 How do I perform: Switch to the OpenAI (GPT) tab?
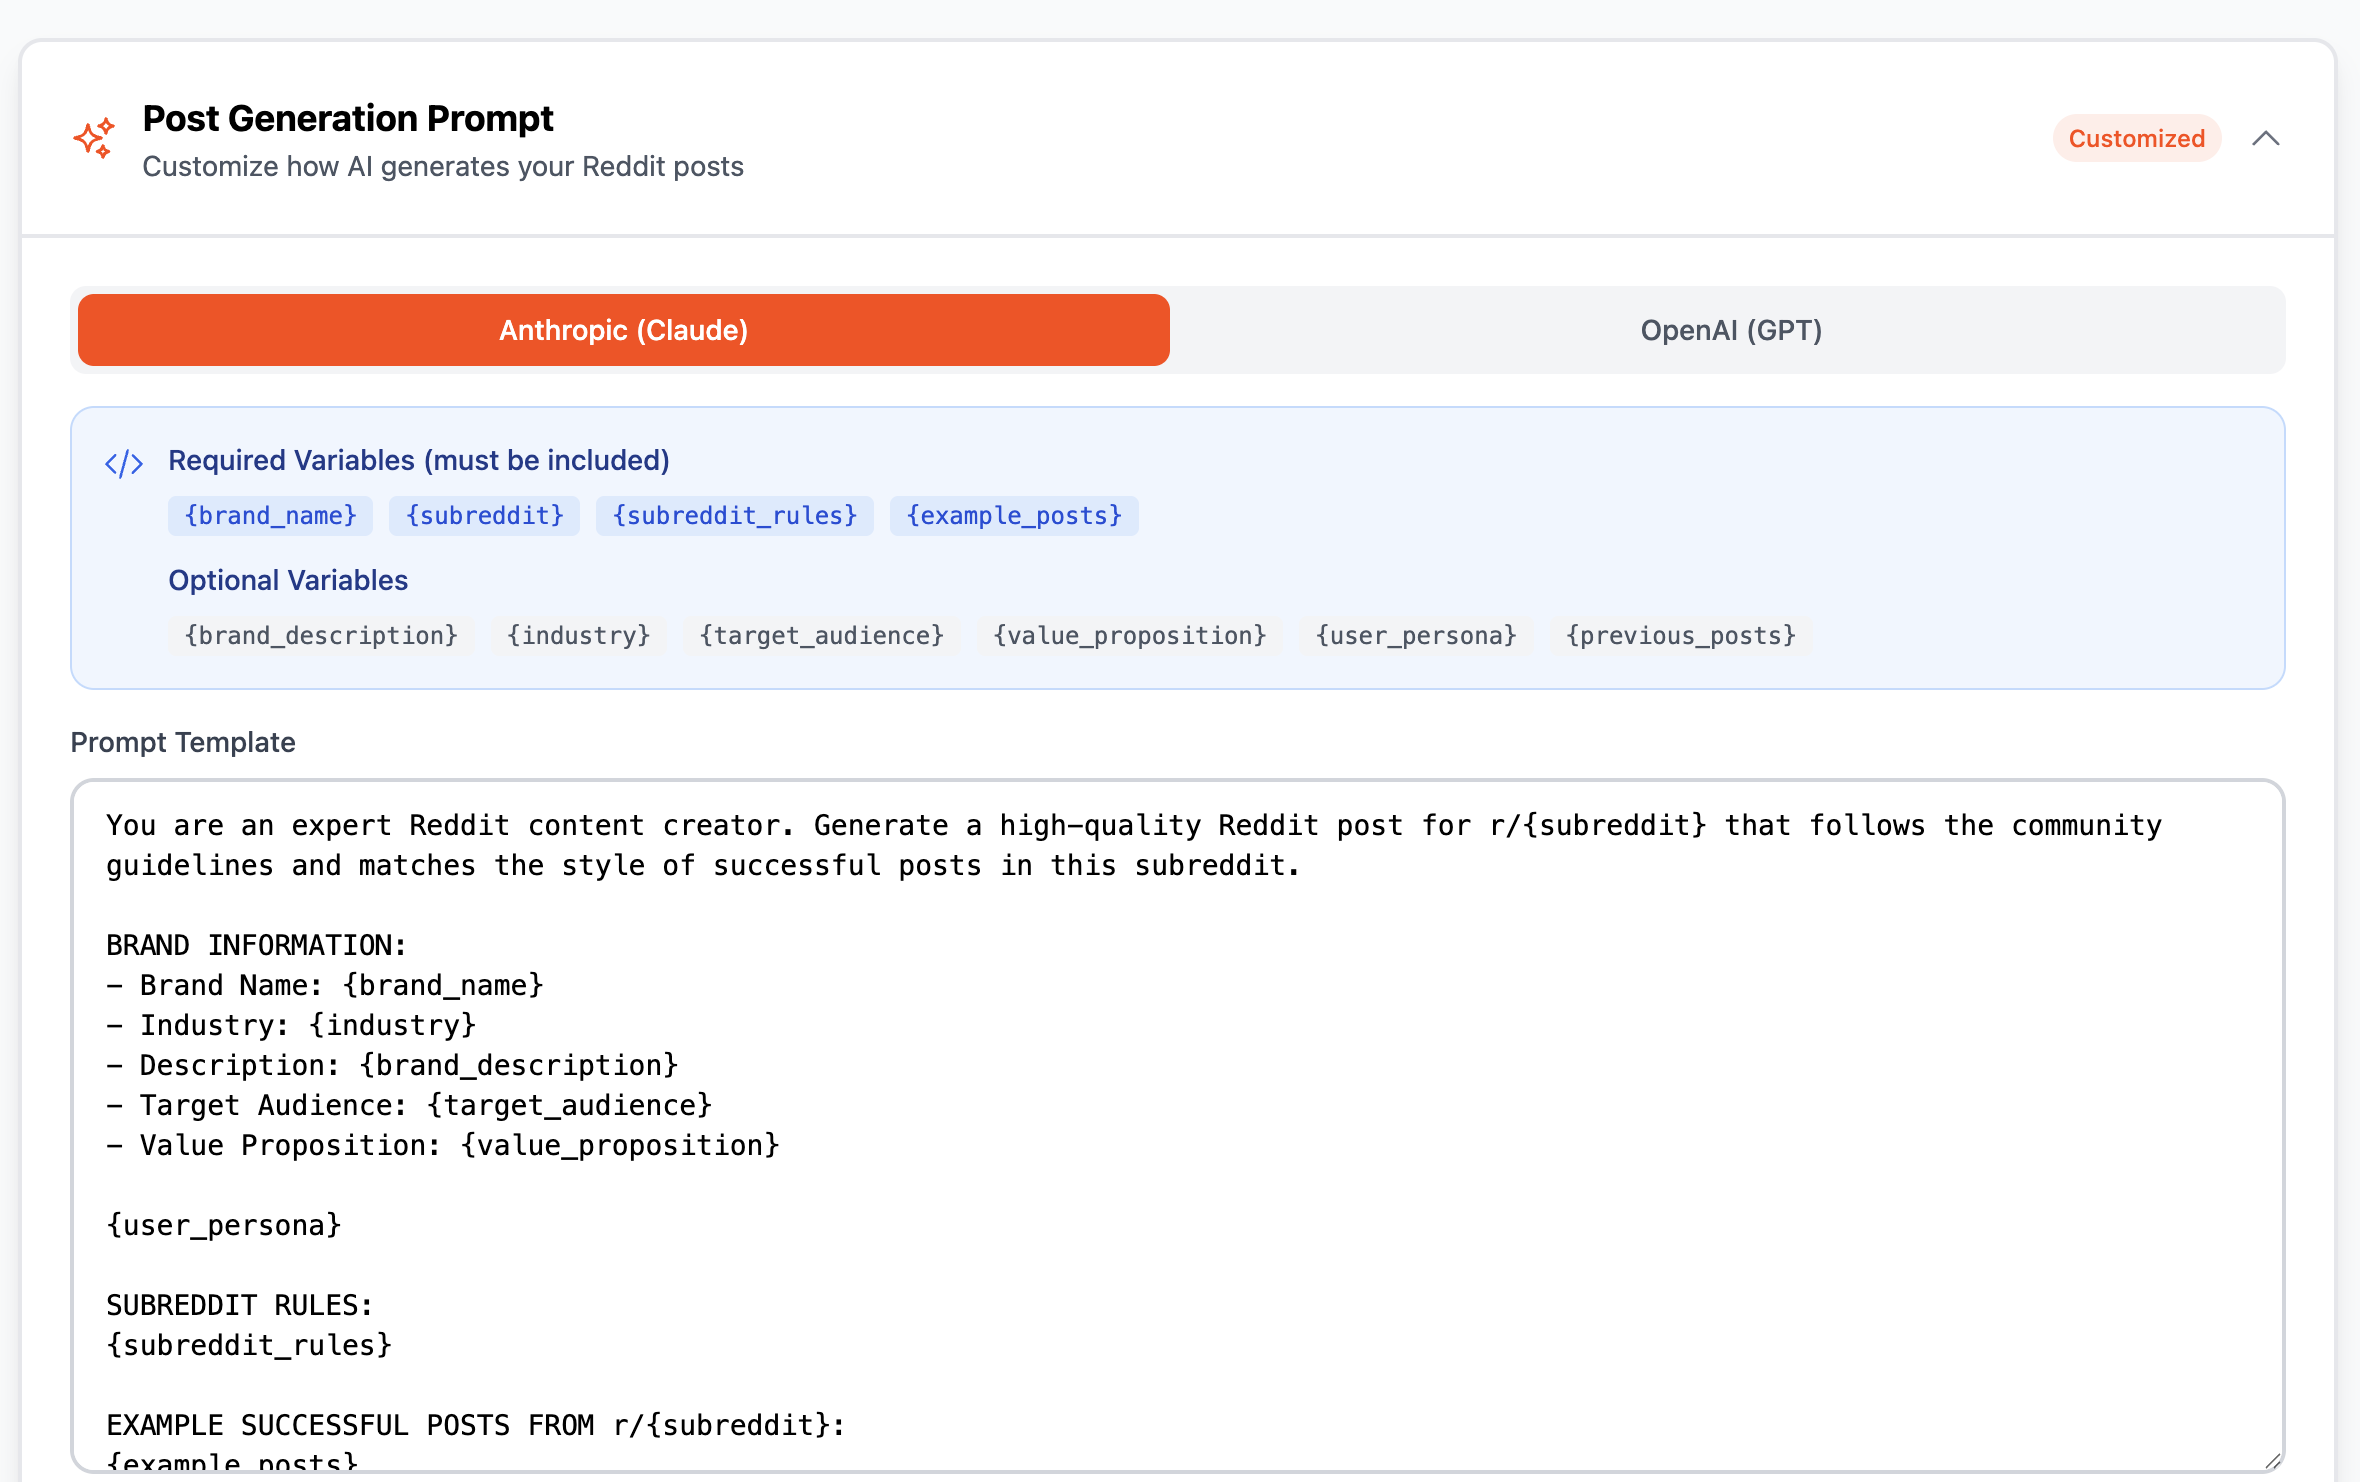pos(1730,330)
